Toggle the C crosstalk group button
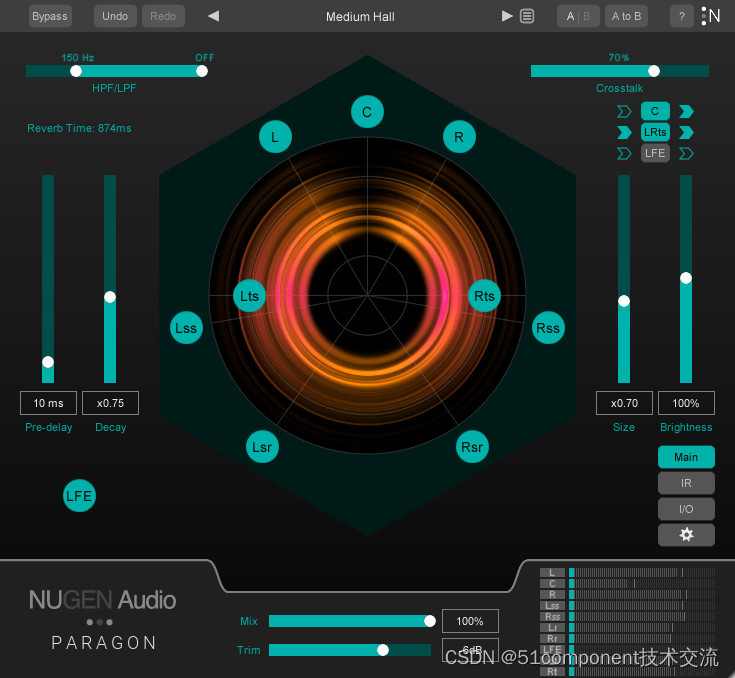Image resolution: width=735 pixels, height=678 pixels. coord(655,111)
